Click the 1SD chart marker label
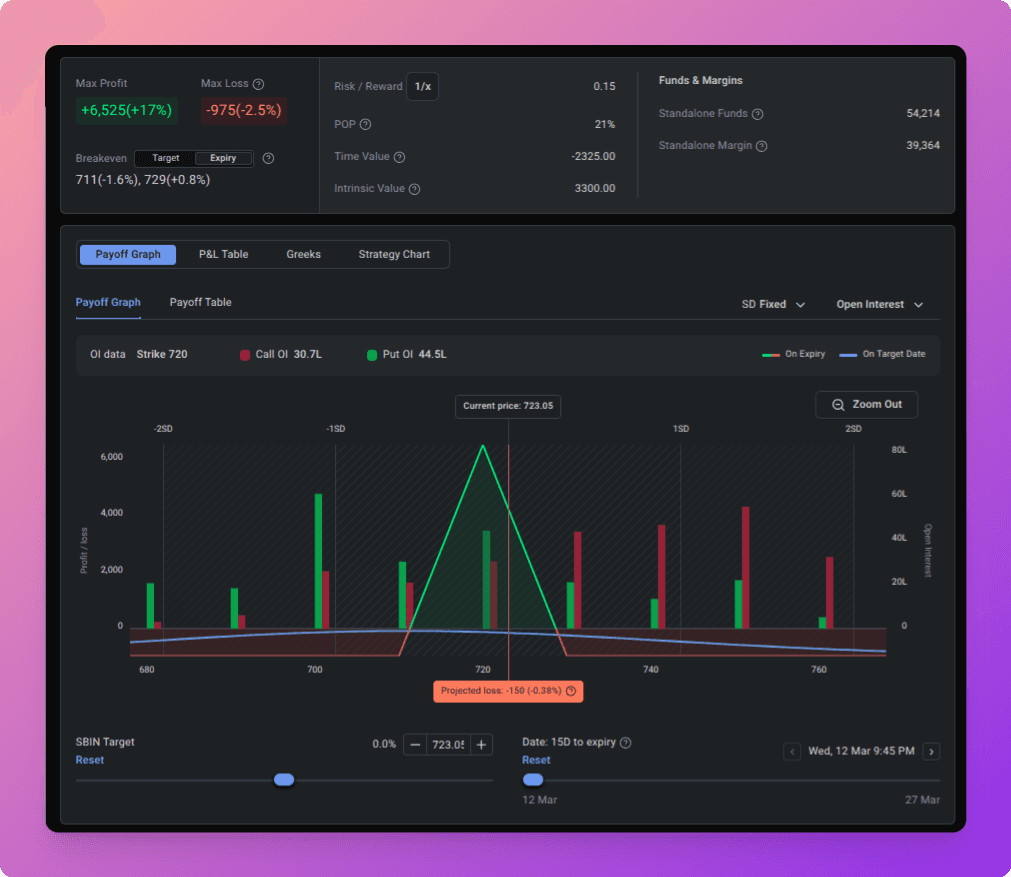1011x877 pixels. (681, 429)
